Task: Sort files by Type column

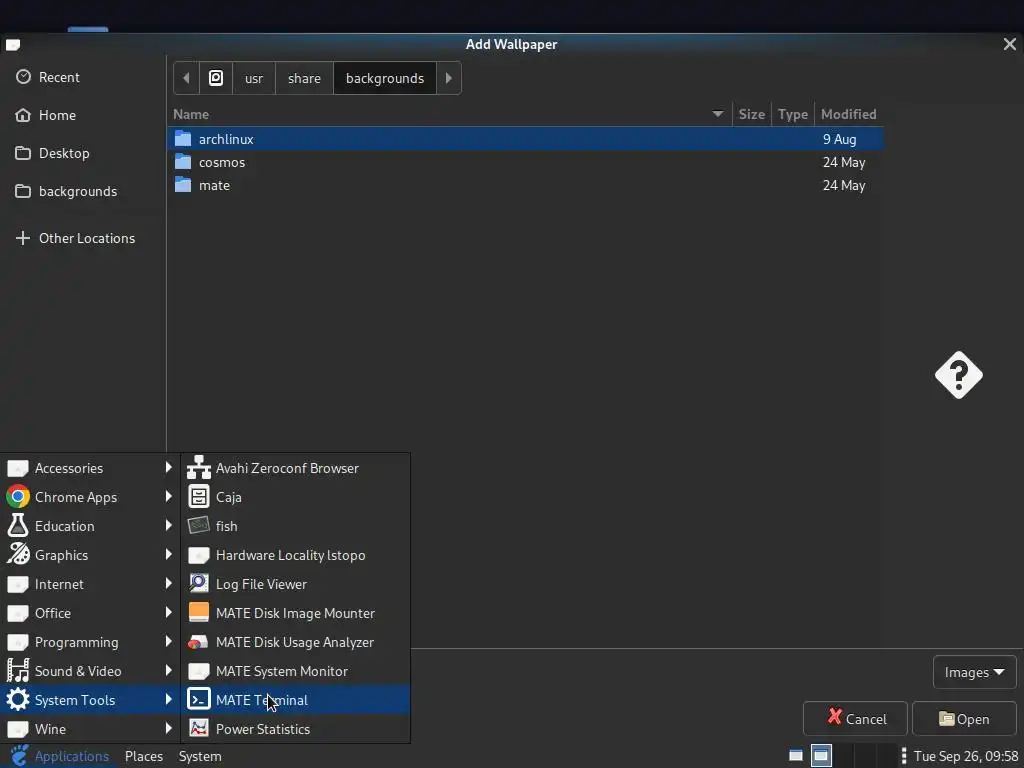Action: point(793,114)
